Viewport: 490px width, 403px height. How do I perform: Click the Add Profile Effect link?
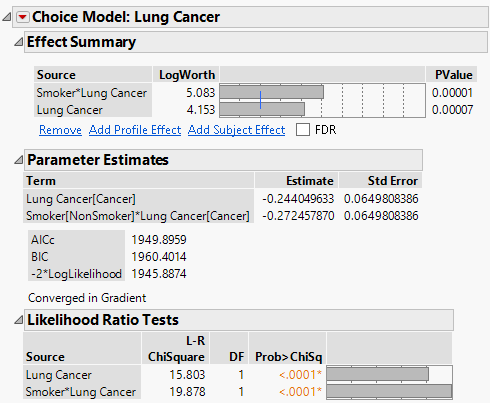(x=135, y=130)
